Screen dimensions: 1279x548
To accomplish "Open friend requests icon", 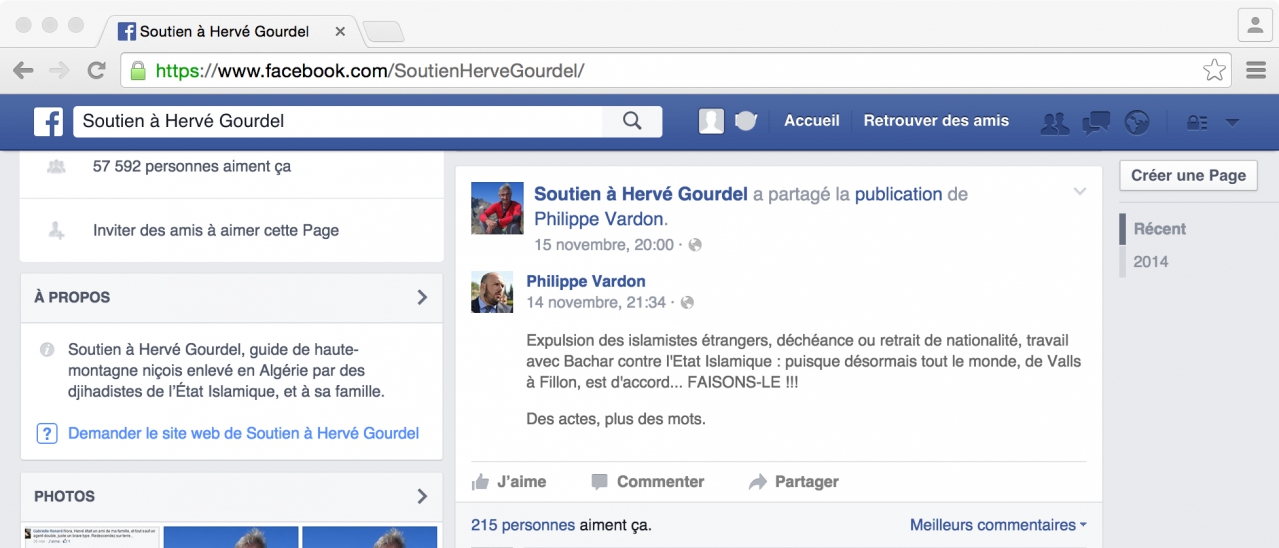I will [1054, 122].
